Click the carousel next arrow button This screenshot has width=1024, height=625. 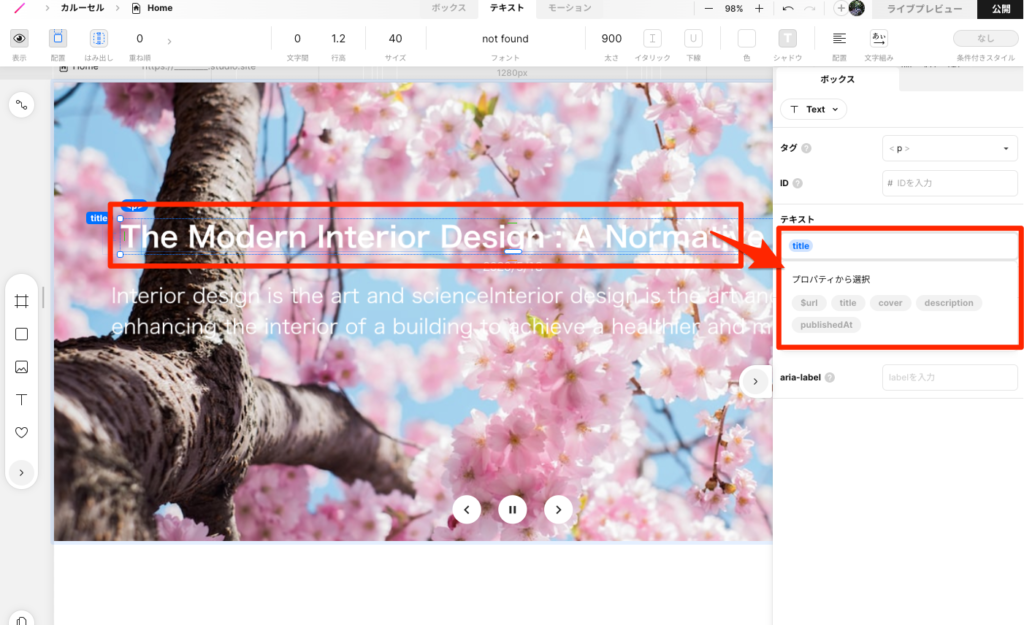tap(558, 509)
